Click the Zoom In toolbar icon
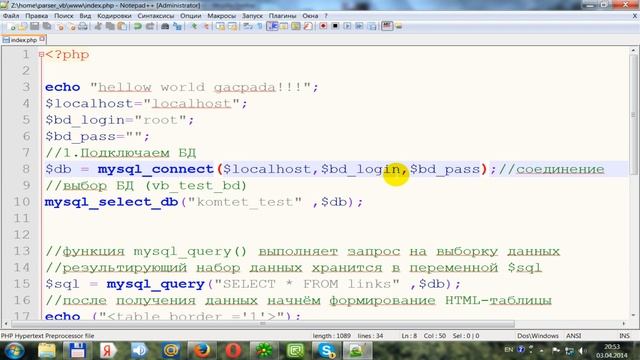Screen dimensions: 640x360 194,27
